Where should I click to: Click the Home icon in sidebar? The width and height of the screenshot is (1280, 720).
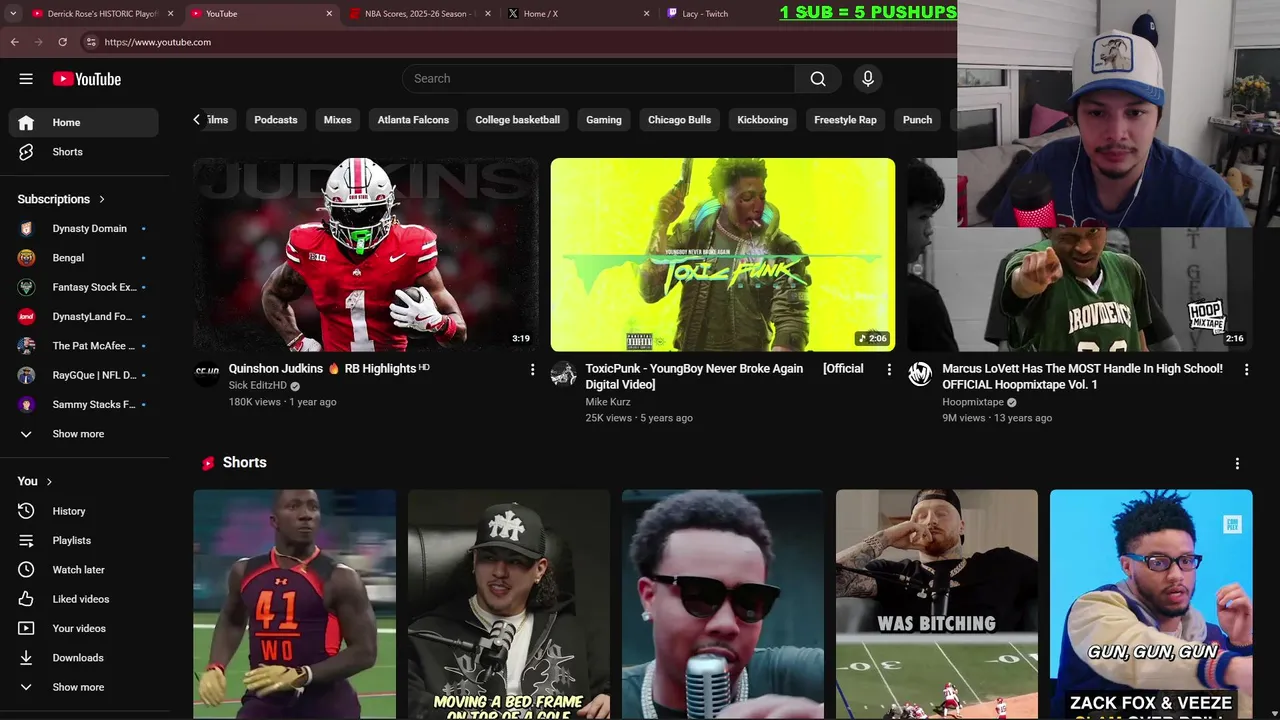[x=26, y=122]
